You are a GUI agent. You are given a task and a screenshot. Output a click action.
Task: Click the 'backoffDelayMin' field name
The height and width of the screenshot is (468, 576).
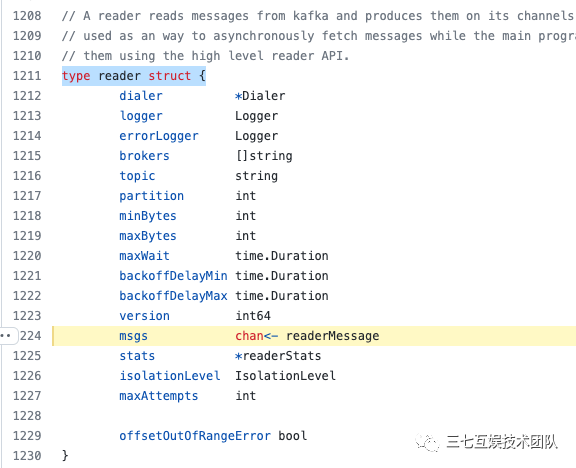coord(173,276)
